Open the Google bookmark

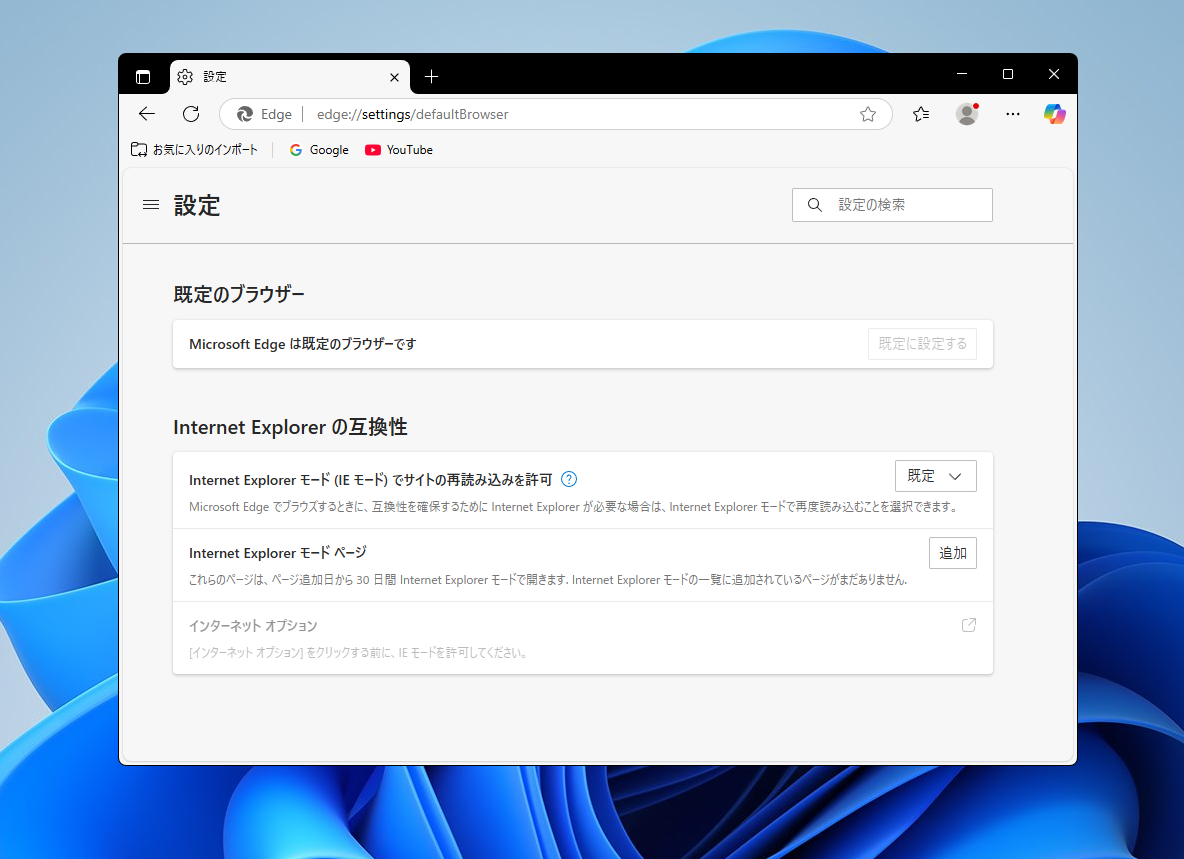(x=319, y=149)
